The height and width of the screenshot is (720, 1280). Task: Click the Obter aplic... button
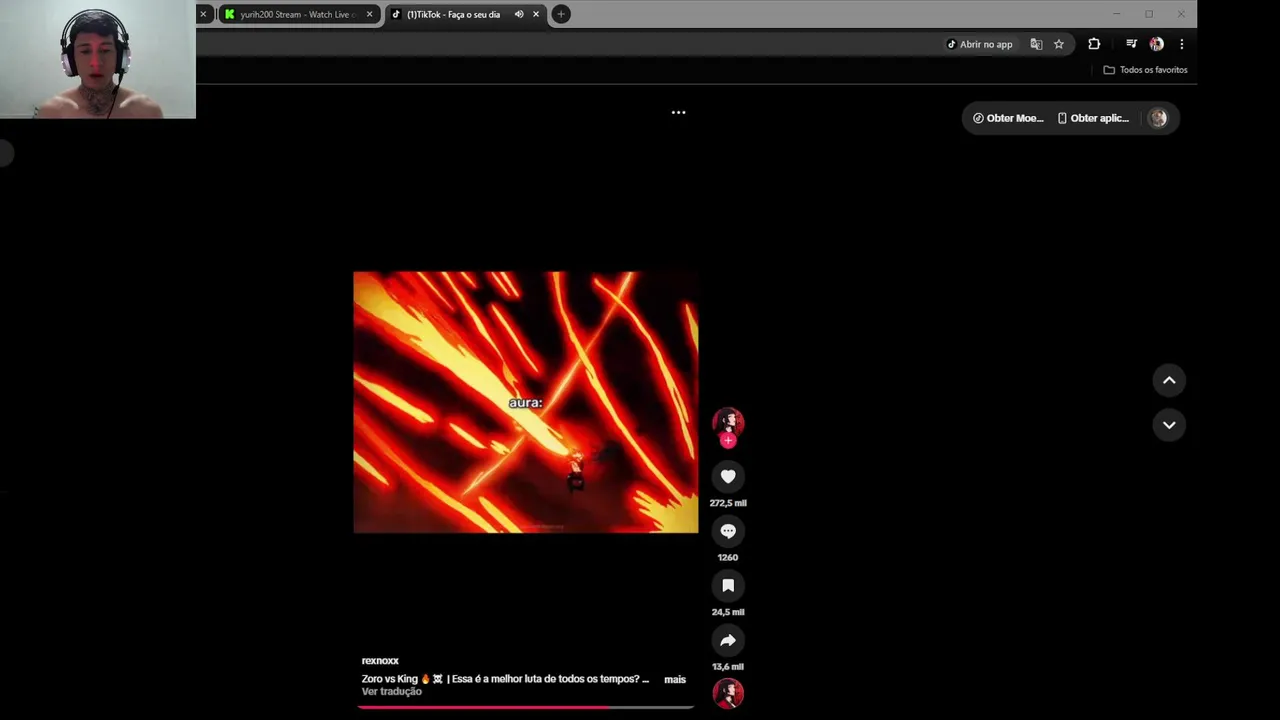pyautogui.click(x=1093, y=118)
